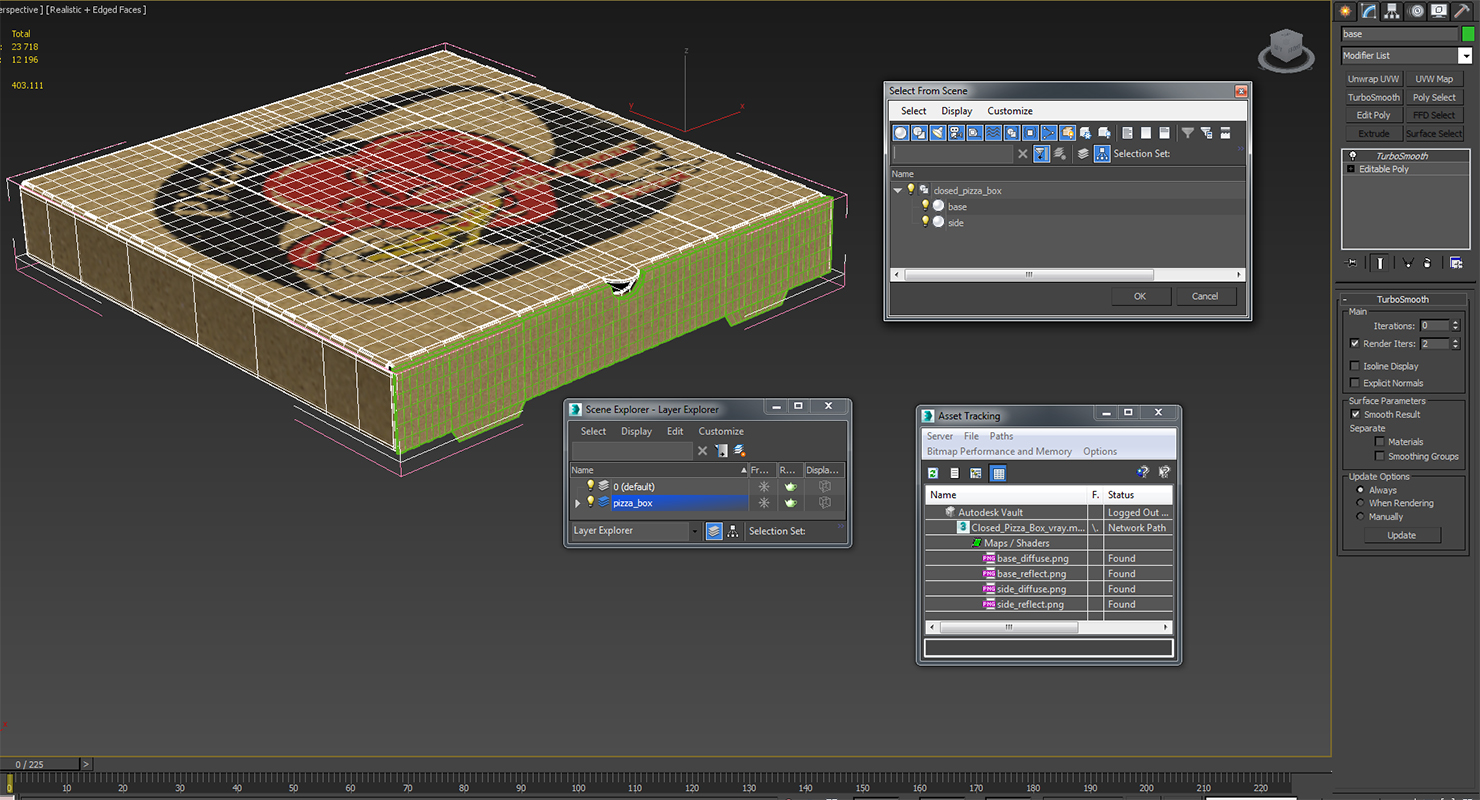Image resolution: width=1480 pixels, height=800 pixels.
Task: Open Customize menu in Select From Scene
Action: click(1010, 111)
